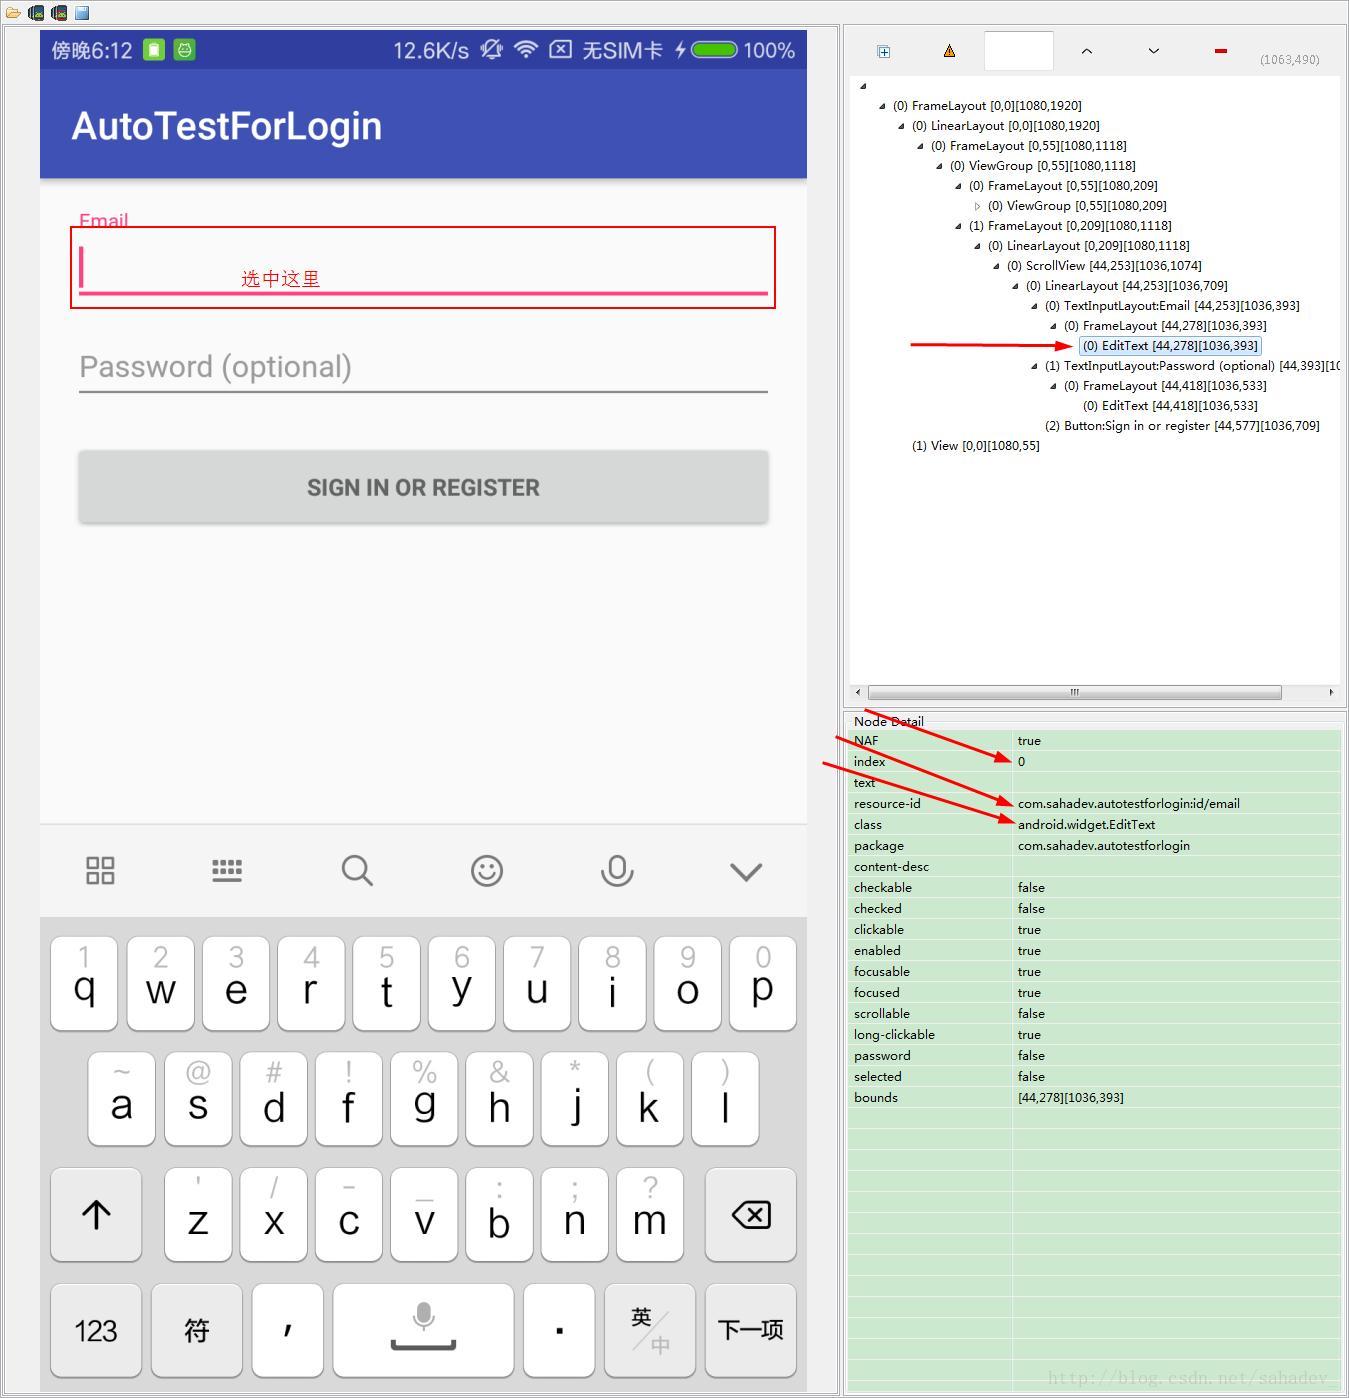1349x1398 pixels.
Task: Tap the space bar with microphone
Action: click(x=423, y=1330)
